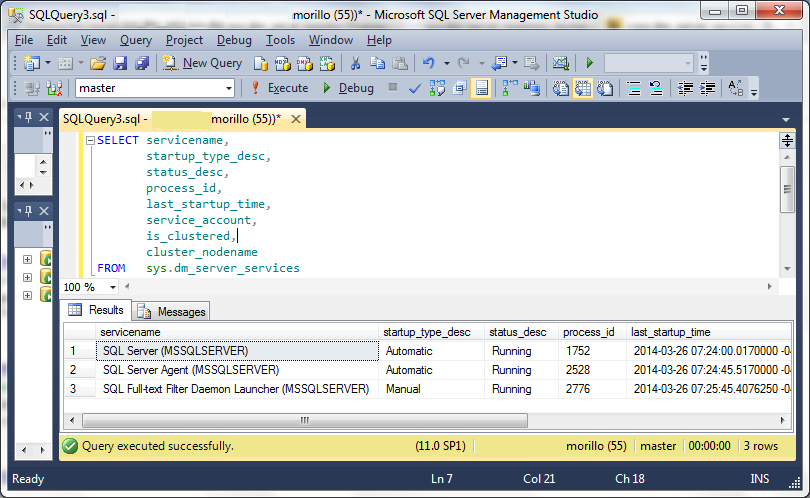This screenshot has height=498, width=810.
Task: Click the results grid horizontal scrollbar
Action: (x=305, y=421)
